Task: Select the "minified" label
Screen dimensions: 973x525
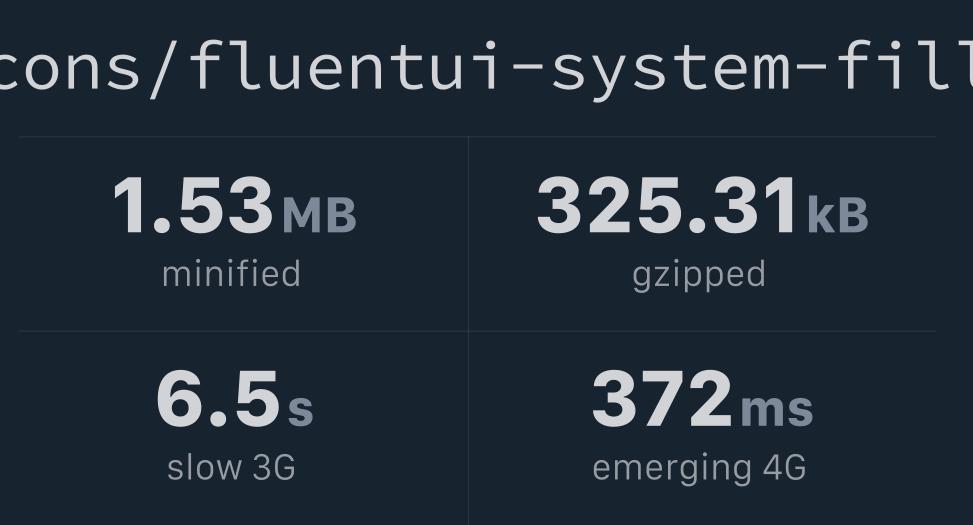Action: (231, 274)
